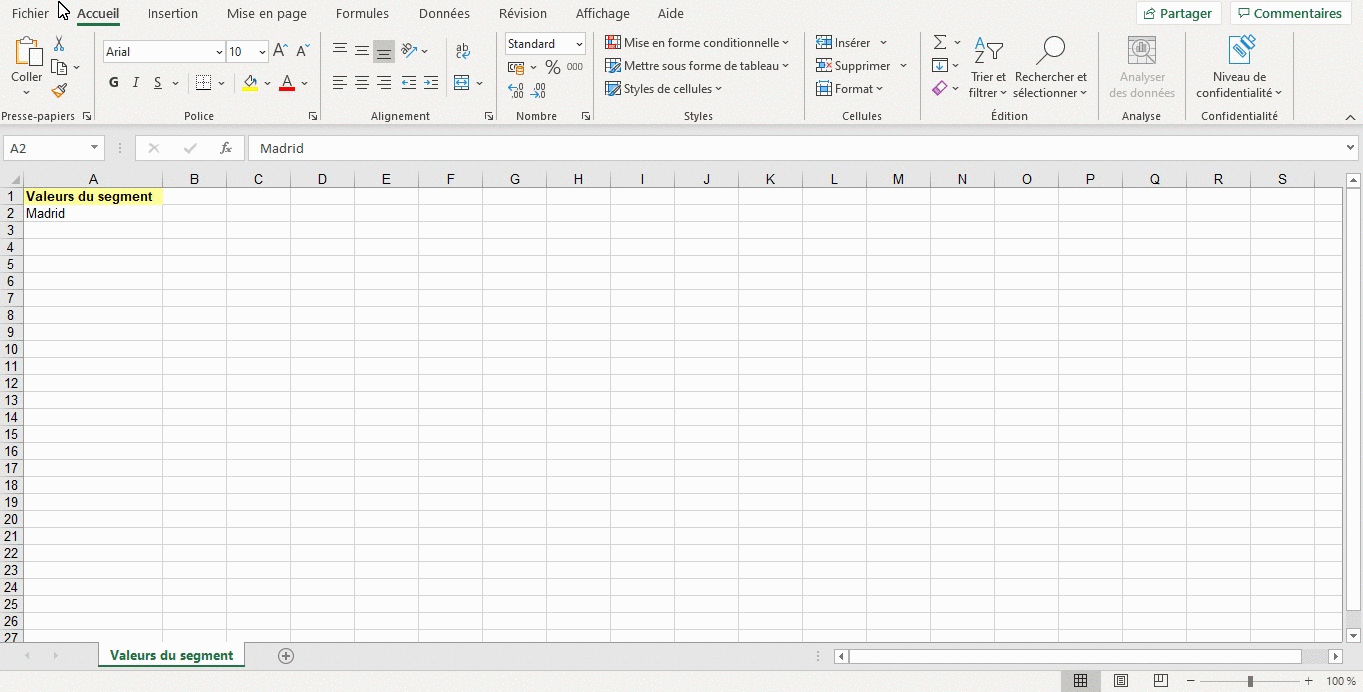Toggle underline S formatting
Screen dimensions: 1363x692
(x=158, y=83)
